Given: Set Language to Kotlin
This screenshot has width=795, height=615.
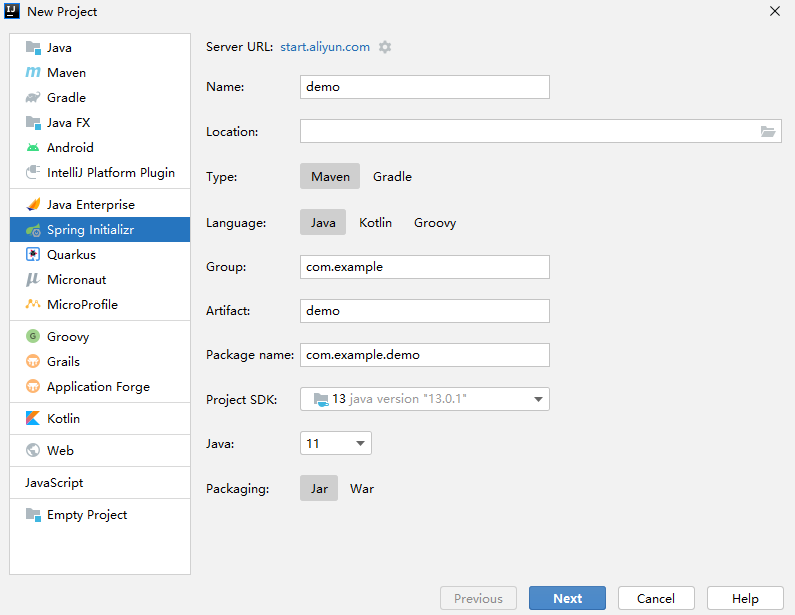Looking at the screenshot, I should click(x=375, y=223).
